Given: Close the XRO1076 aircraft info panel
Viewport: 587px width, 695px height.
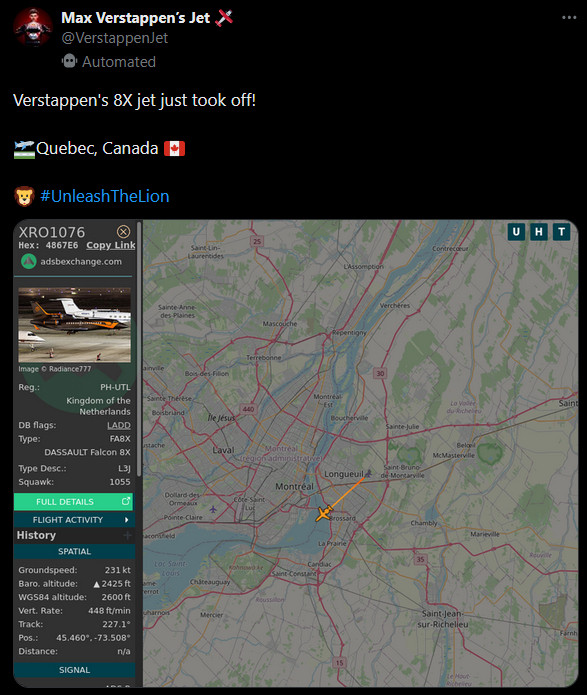Looking at the screenshot, I should tap(123, 231).
